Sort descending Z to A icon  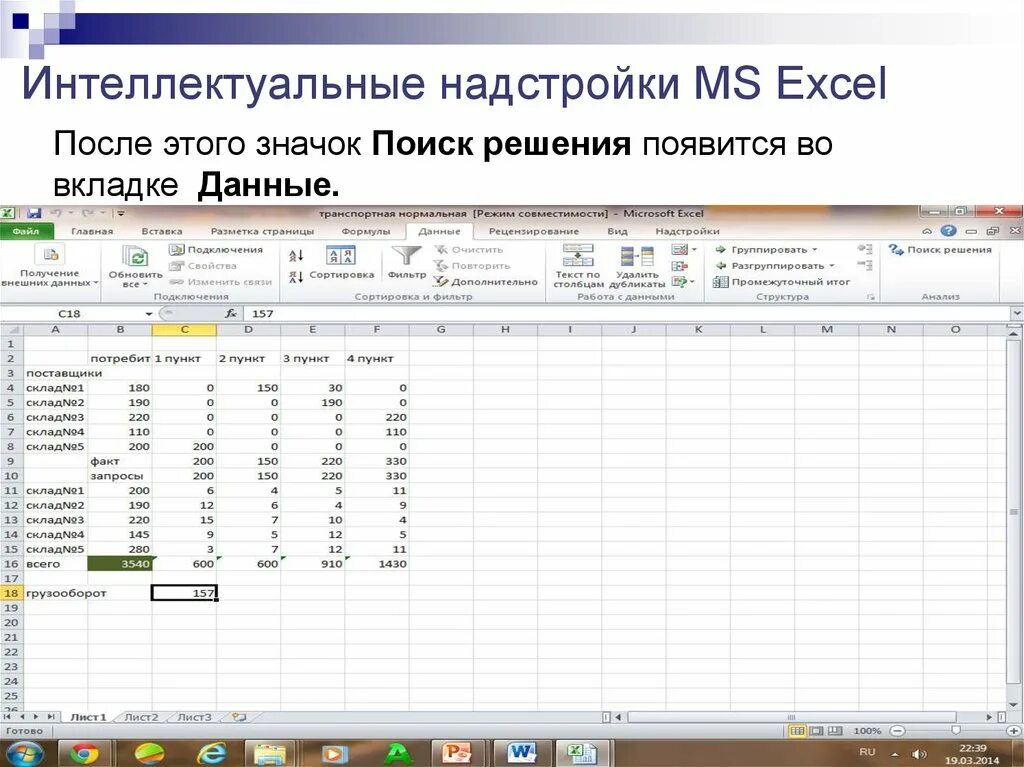[296, 277]
